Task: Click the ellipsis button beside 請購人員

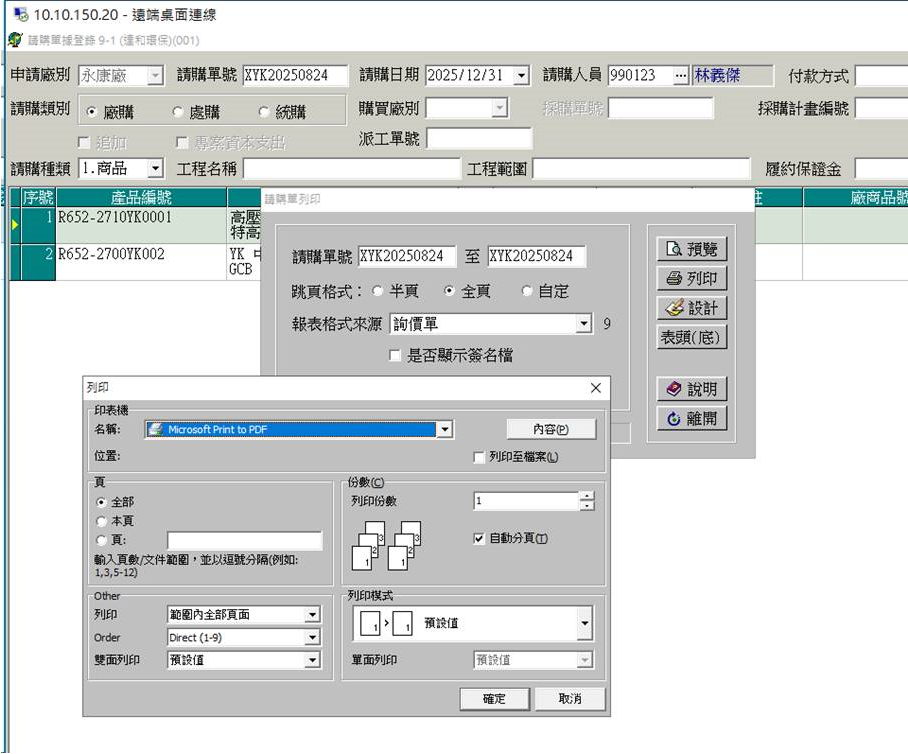Action: tap(681, 76)
